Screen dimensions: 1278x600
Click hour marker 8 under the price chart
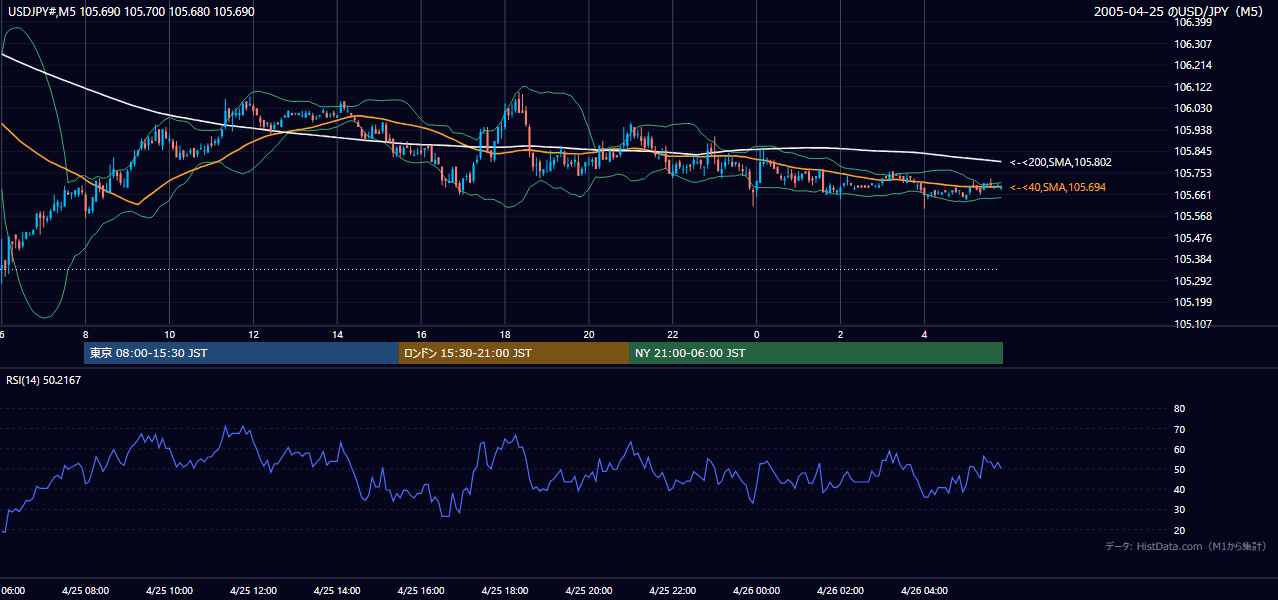click(86, 334)
